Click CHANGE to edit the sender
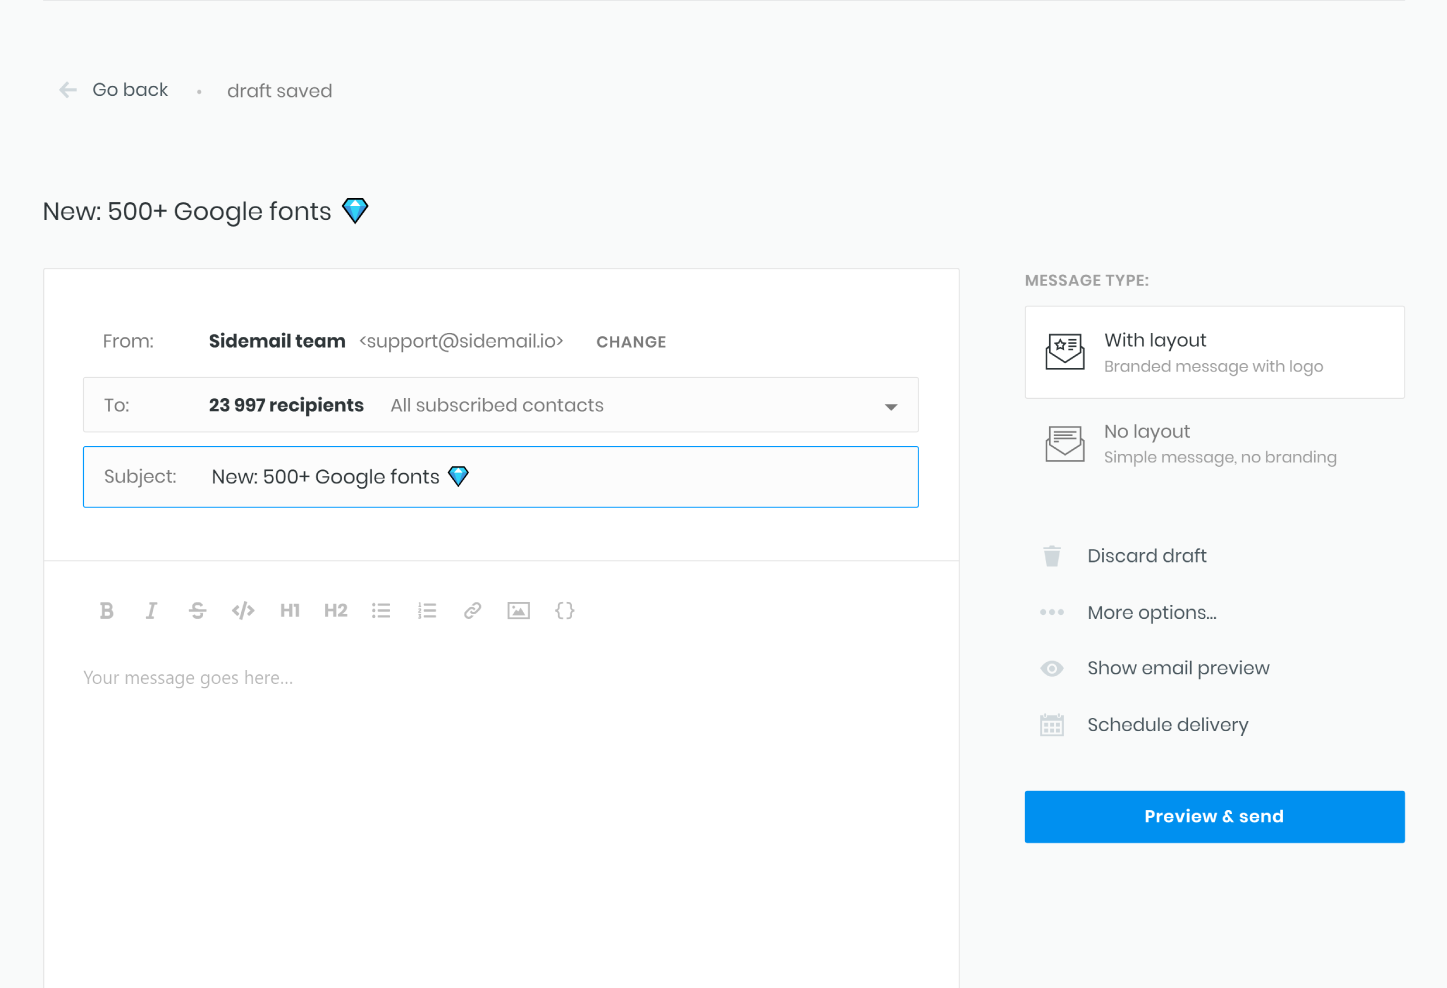 click(x=631, y=342)
